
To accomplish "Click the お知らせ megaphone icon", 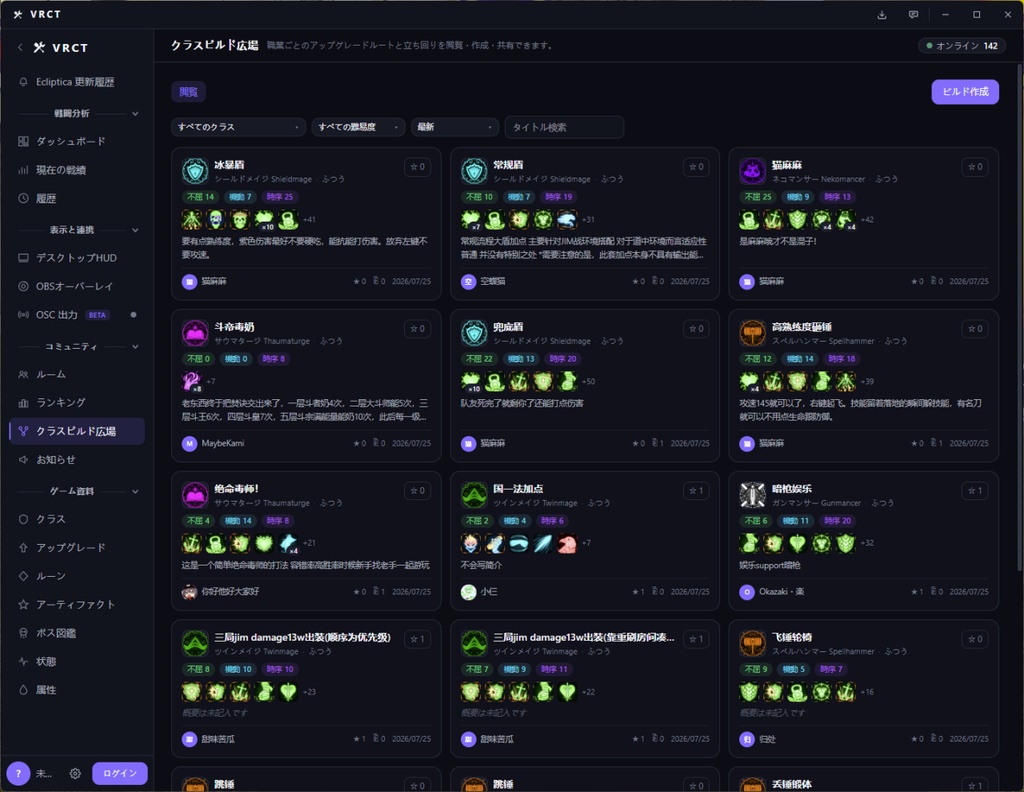I will point(24,460).
